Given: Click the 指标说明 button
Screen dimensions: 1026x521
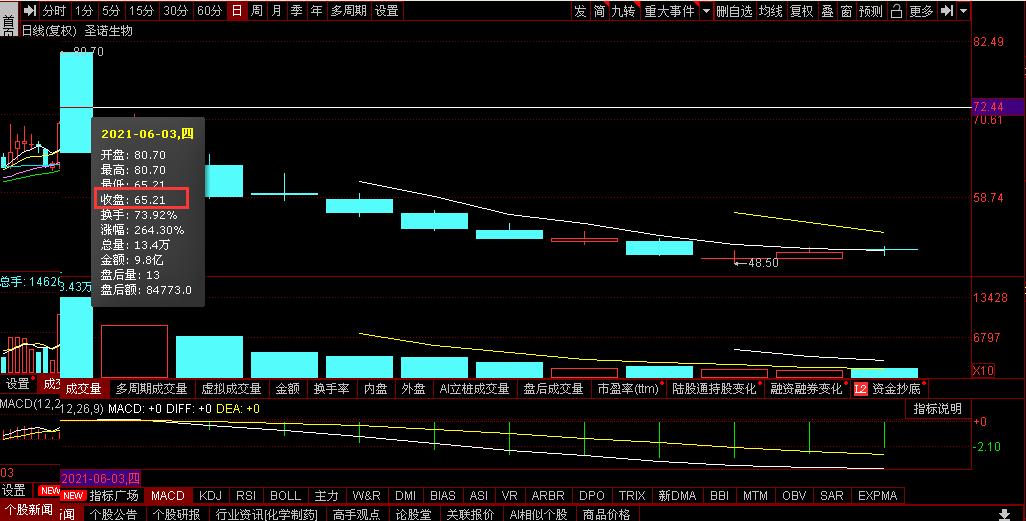Looking at the screenshot, I should coord(937,408).
